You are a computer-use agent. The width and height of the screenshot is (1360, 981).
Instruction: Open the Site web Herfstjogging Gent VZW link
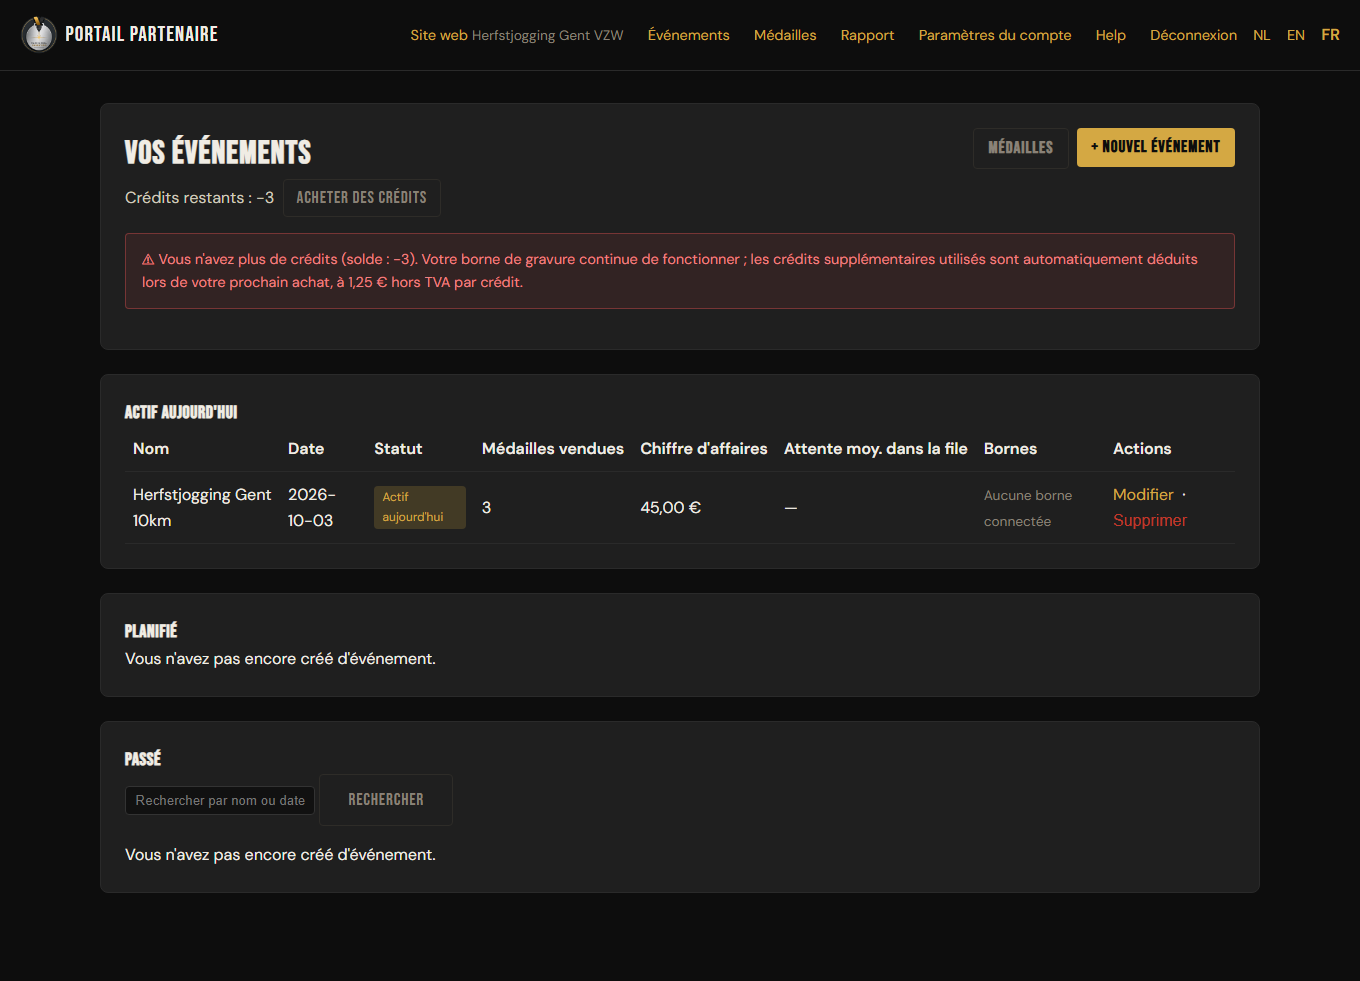click(516, 35)
